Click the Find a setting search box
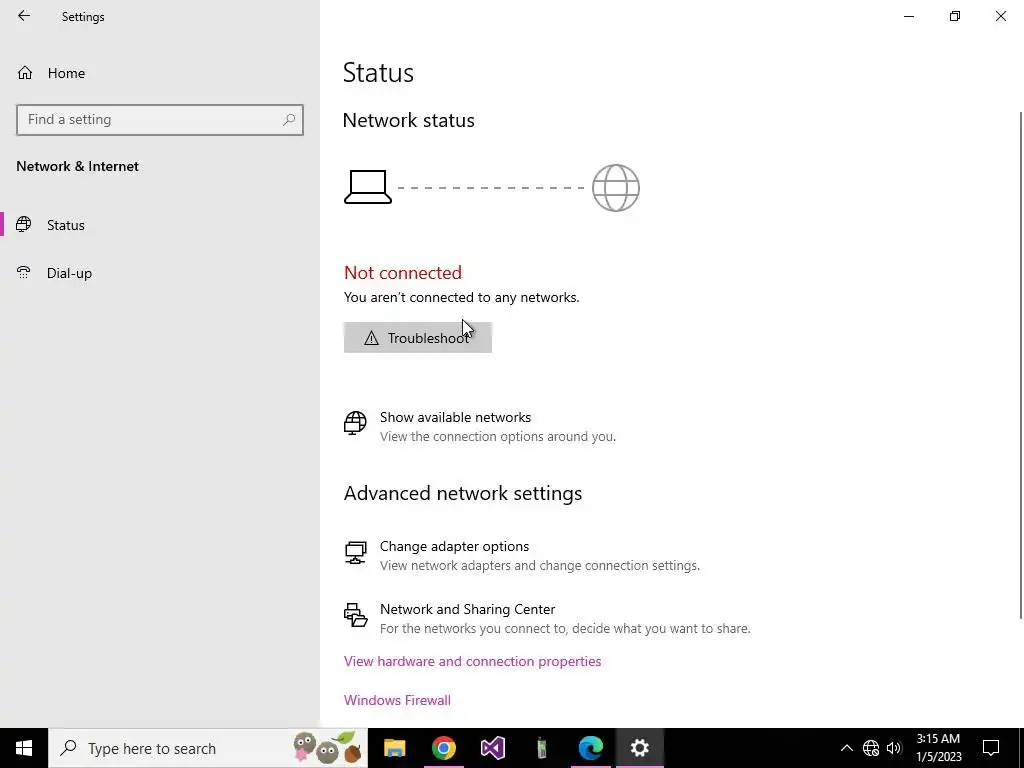1024x768 pixels. [160, 120]
